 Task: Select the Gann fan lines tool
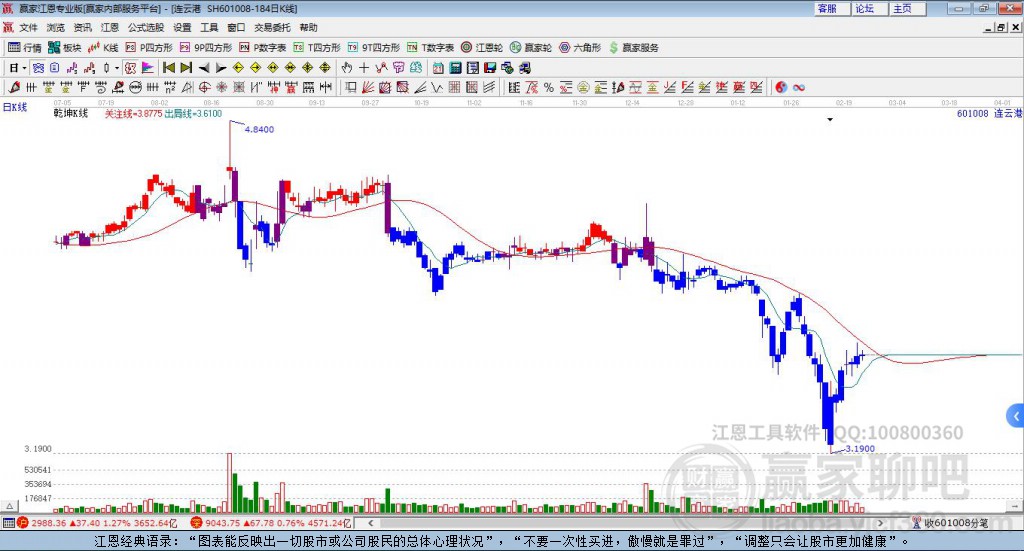coord(368,87)
